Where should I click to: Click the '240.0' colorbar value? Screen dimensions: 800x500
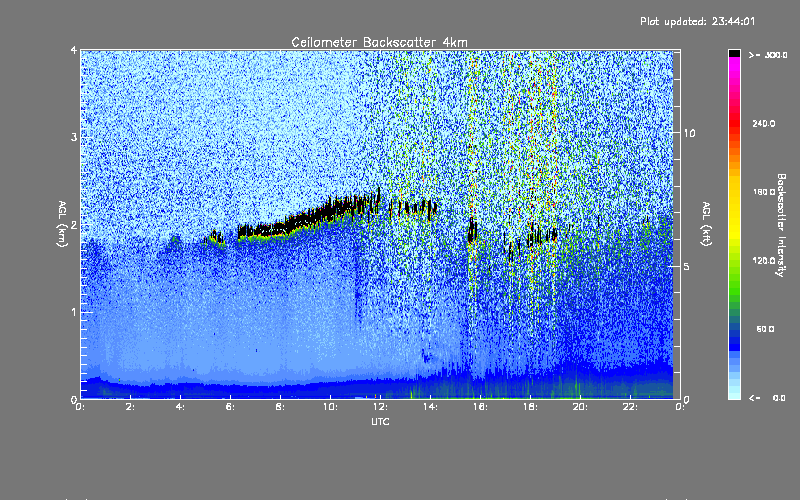point(764,123)
